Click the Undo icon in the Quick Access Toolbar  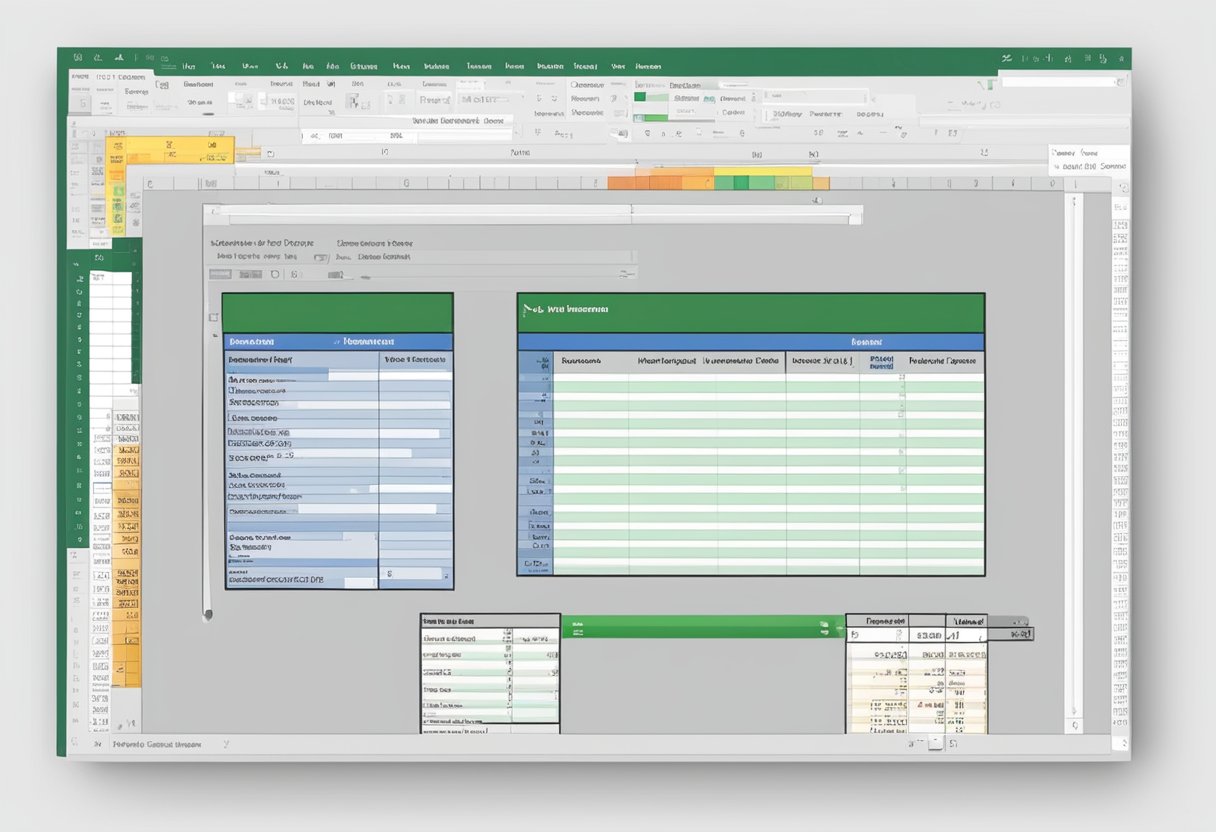click(120, 56)
